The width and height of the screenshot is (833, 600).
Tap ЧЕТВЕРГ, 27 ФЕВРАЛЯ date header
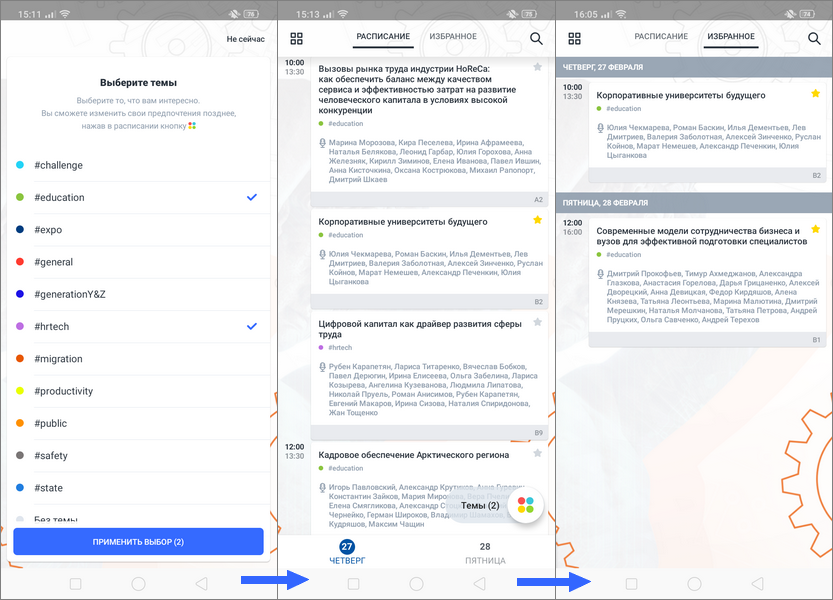694,67
